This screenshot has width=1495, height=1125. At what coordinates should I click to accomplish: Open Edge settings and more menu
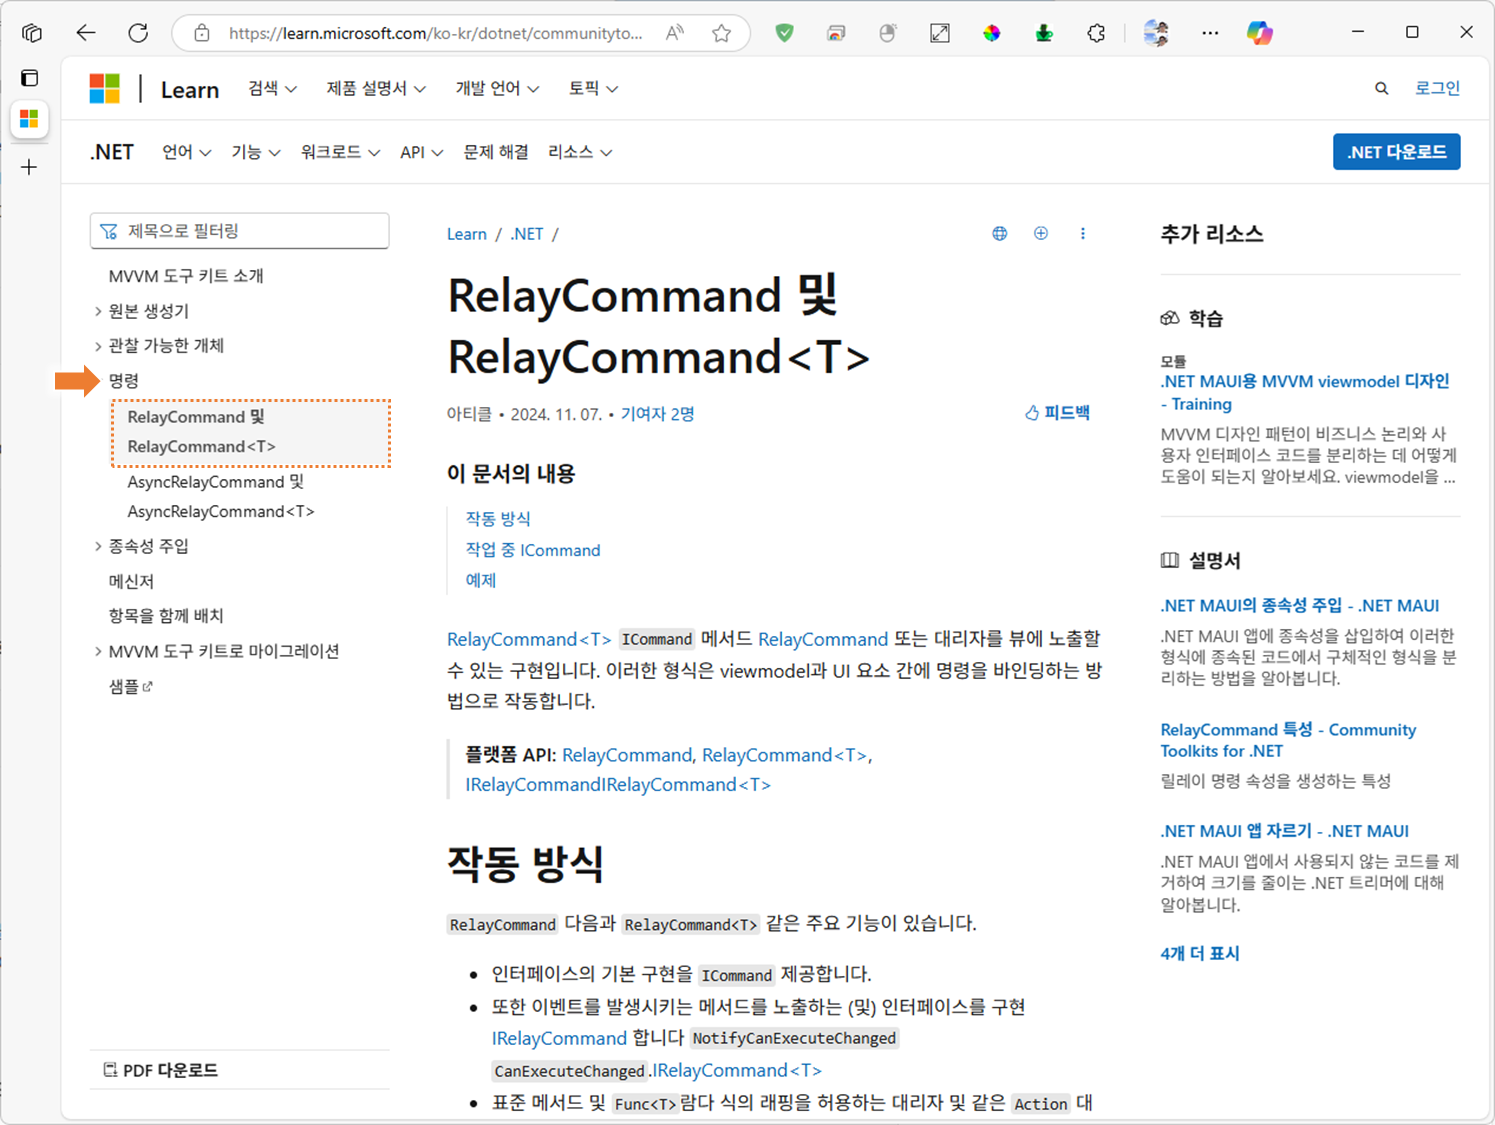[1210, 33]
